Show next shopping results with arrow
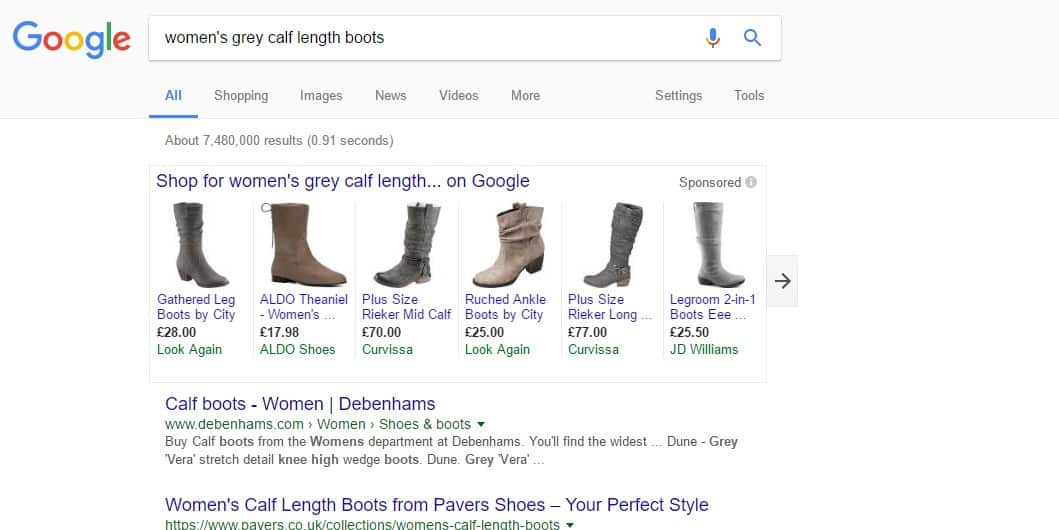 (x=782, y=281)
